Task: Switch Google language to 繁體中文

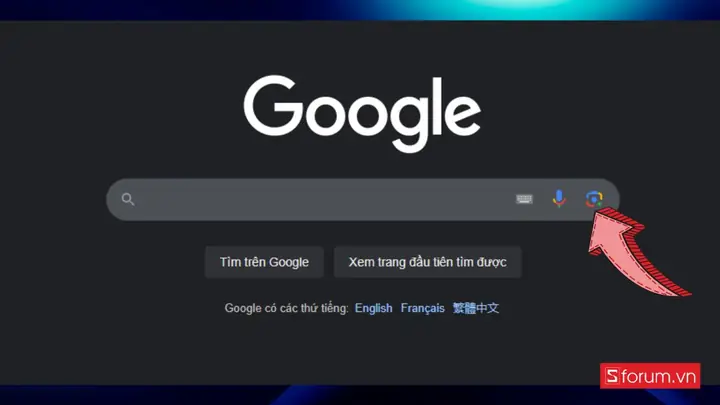Action: coord(476,308)
